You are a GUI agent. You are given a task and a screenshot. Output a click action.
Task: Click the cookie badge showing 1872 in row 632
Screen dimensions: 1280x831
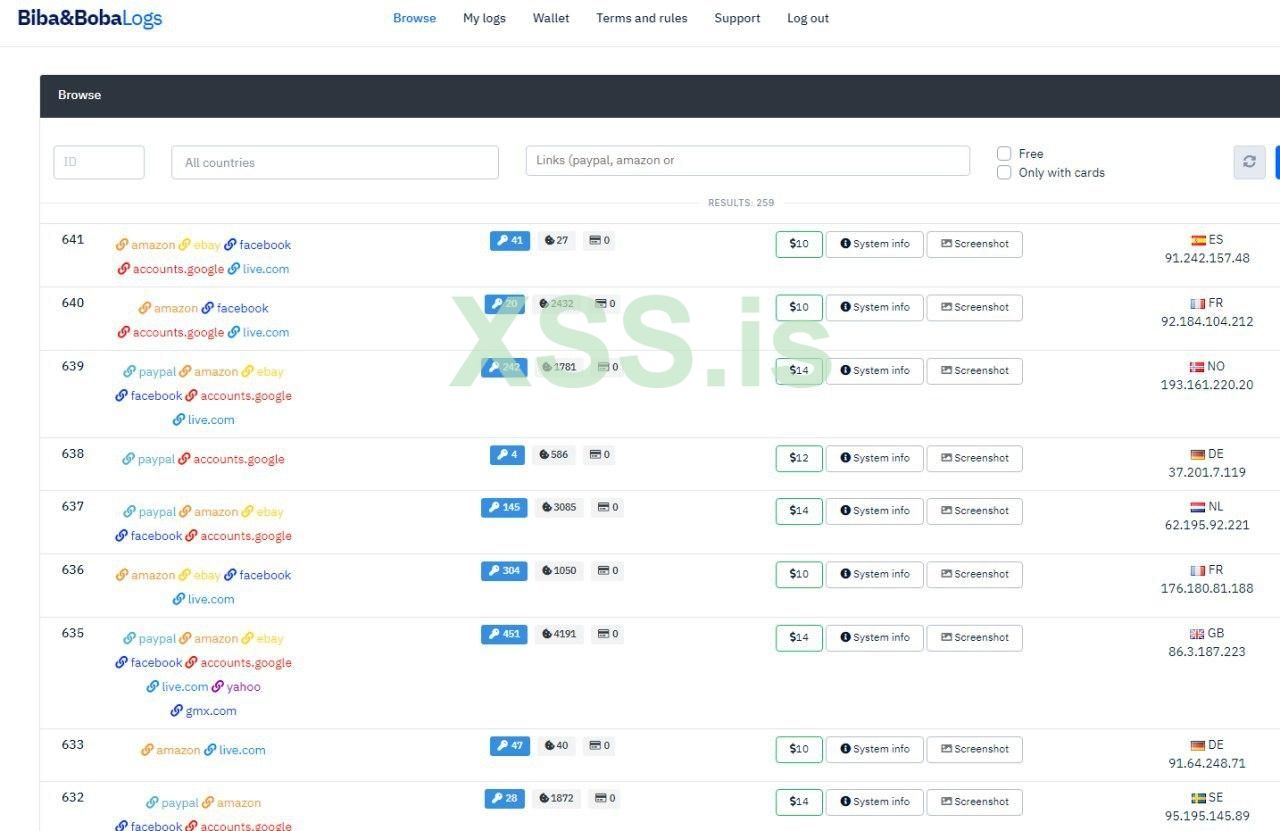pyautogui.click(x=556, y=799)
